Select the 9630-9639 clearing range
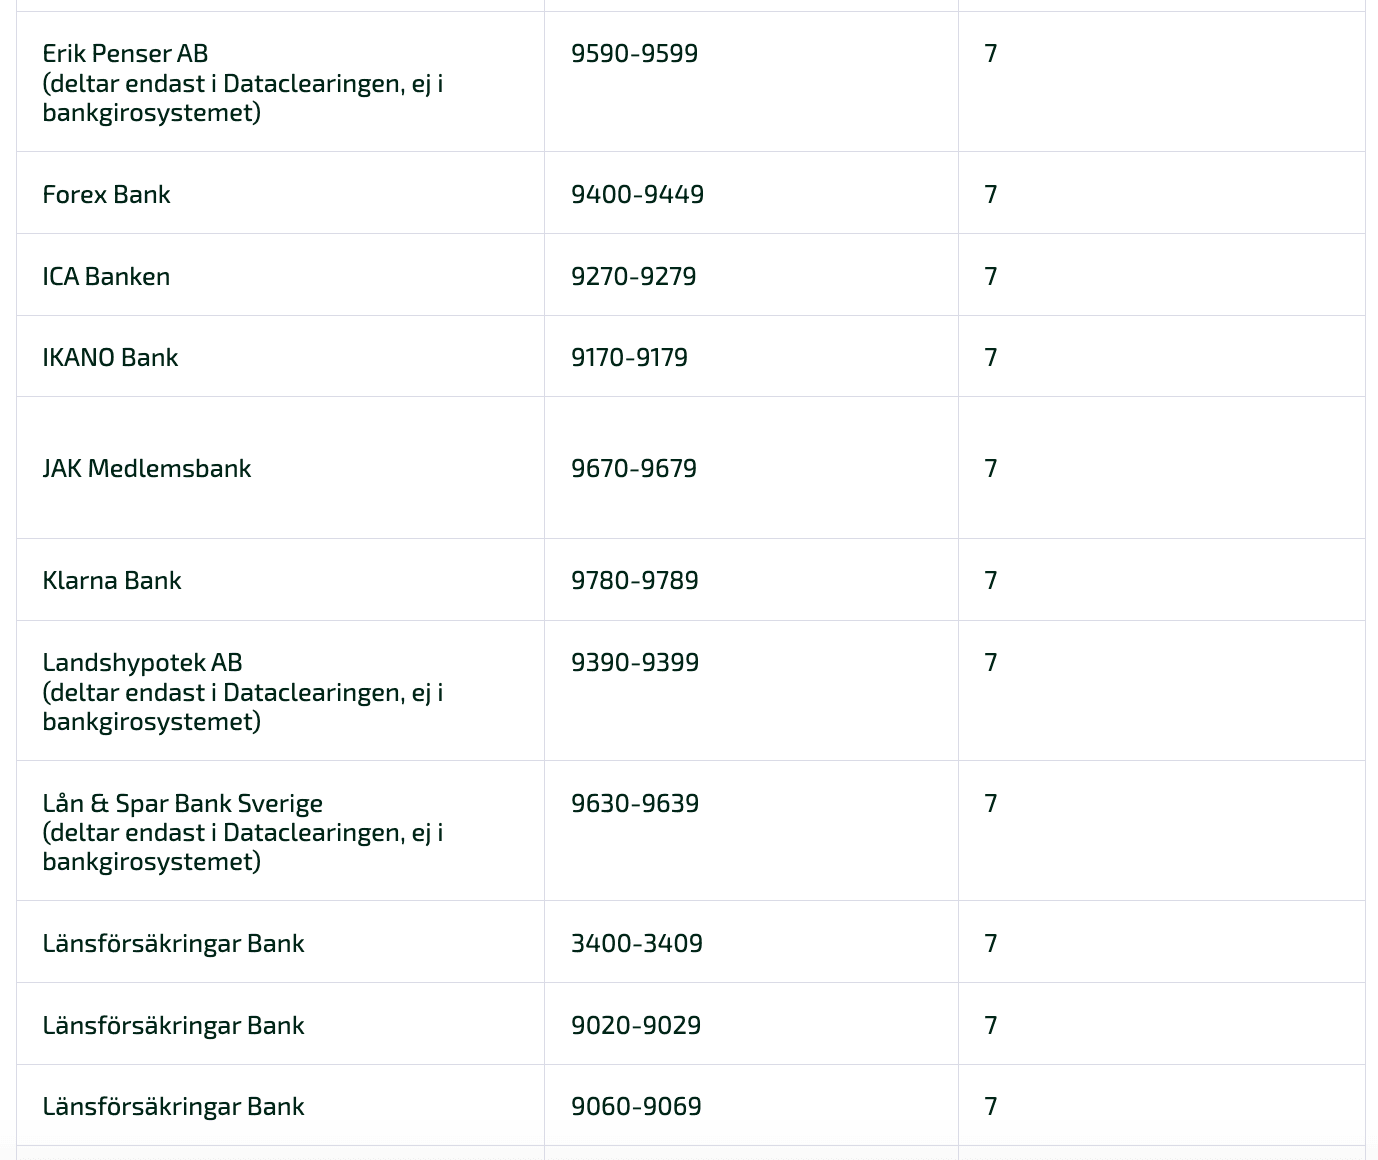 (x=635, y=803)
